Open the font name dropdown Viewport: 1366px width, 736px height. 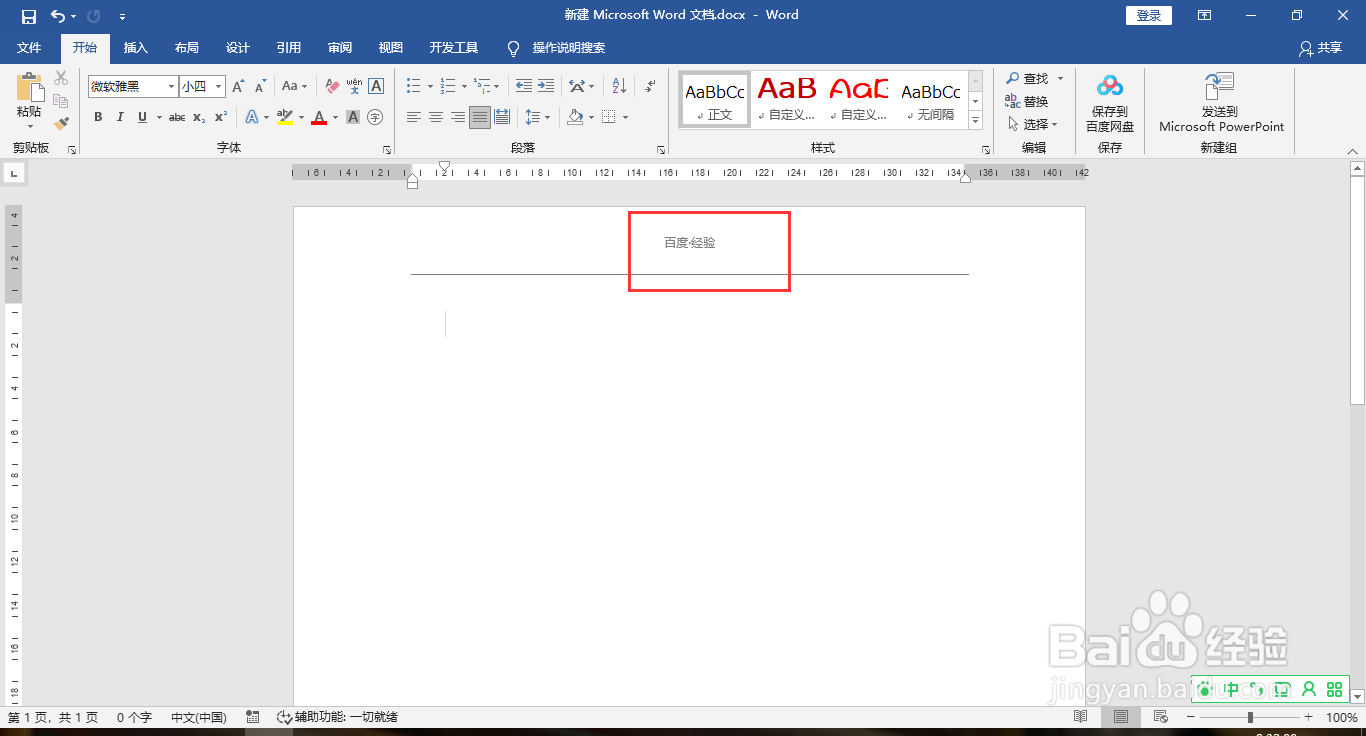(170, 87)
